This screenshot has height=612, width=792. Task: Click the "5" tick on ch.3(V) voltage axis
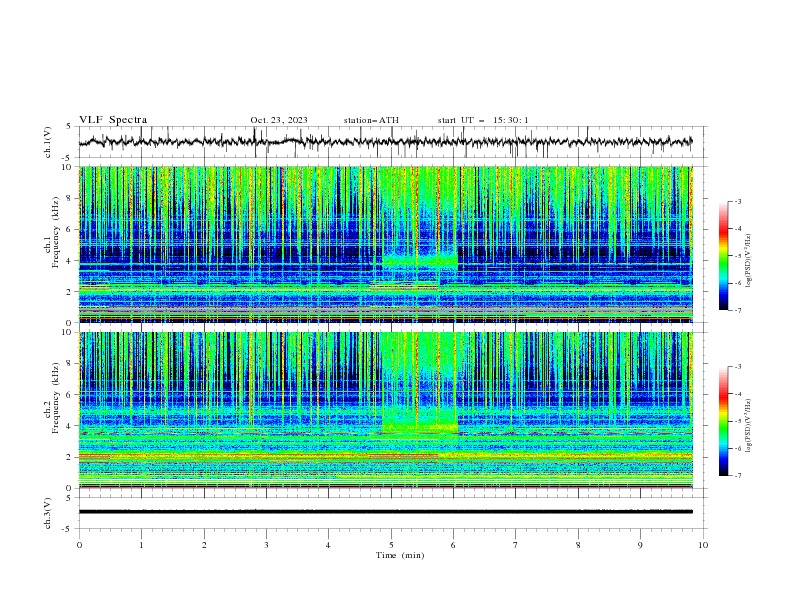tap(69, 498)
